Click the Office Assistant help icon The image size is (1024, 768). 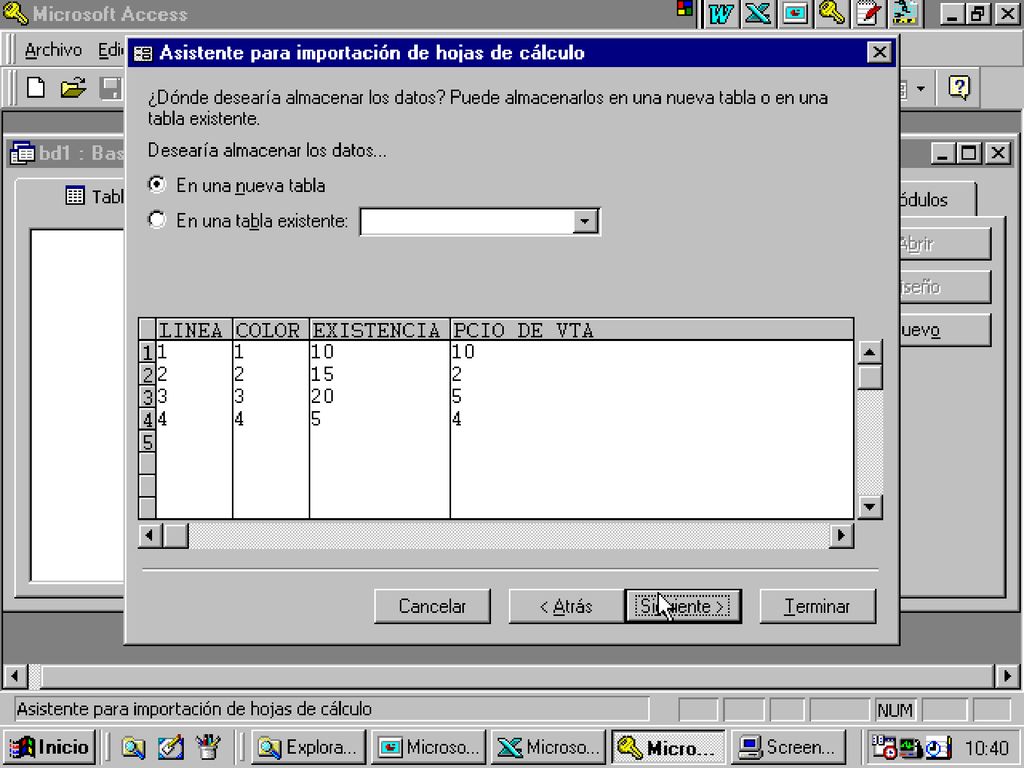tap(959, 87)
